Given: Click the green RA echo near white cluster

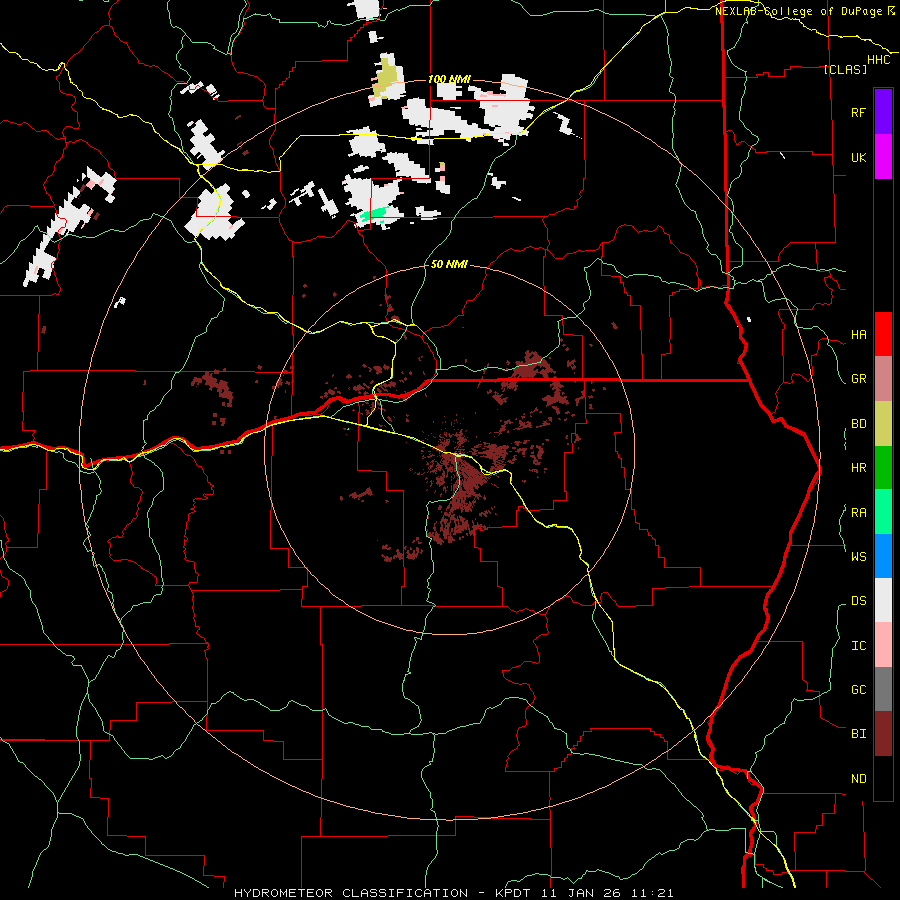Looking at the screenshot, I should click(373, 215).
